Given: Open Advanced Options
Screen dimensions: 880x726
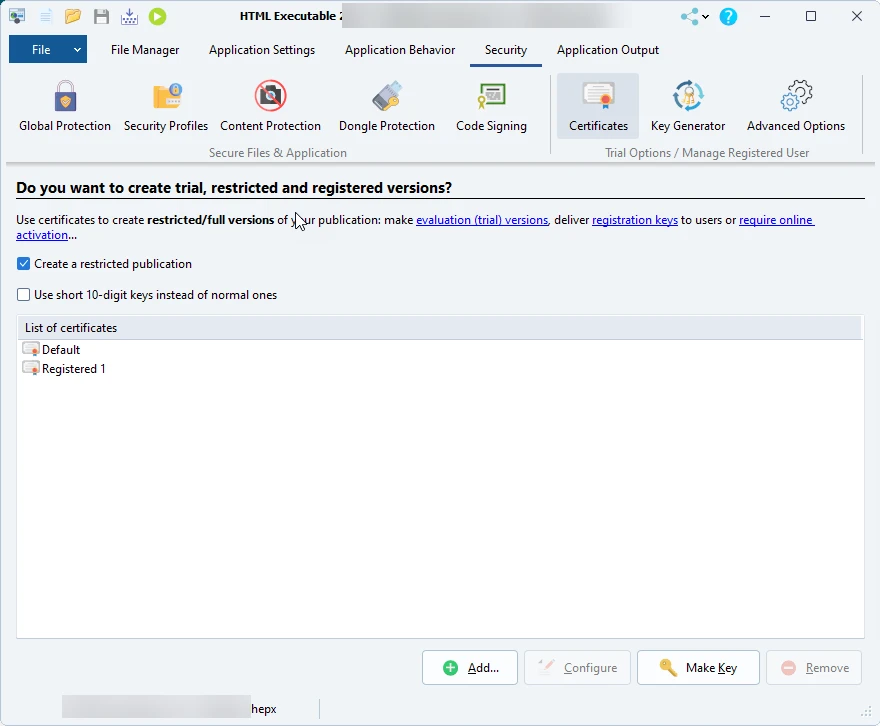Looking at the screenshot, I should pyautogui.click(x=796, y=105).
